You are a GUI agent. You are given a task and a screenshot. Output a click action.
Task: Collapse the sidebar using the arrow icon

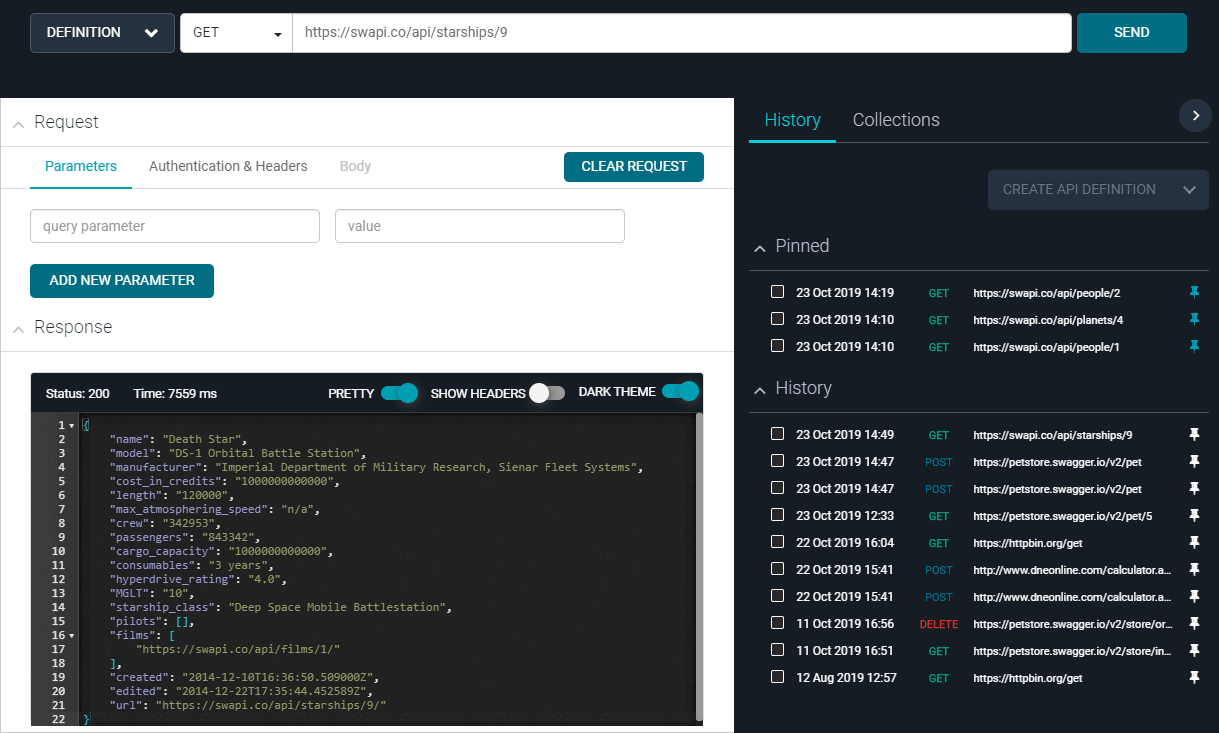(x=1195, y=115)
